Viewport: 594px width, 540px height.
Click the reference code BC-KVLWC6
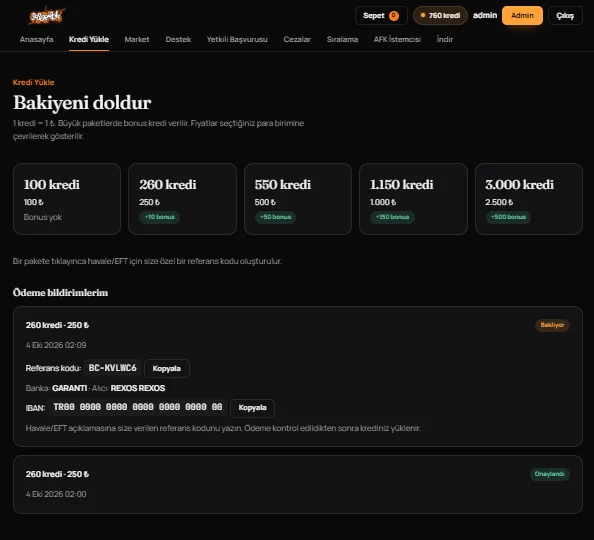(113, 368)
